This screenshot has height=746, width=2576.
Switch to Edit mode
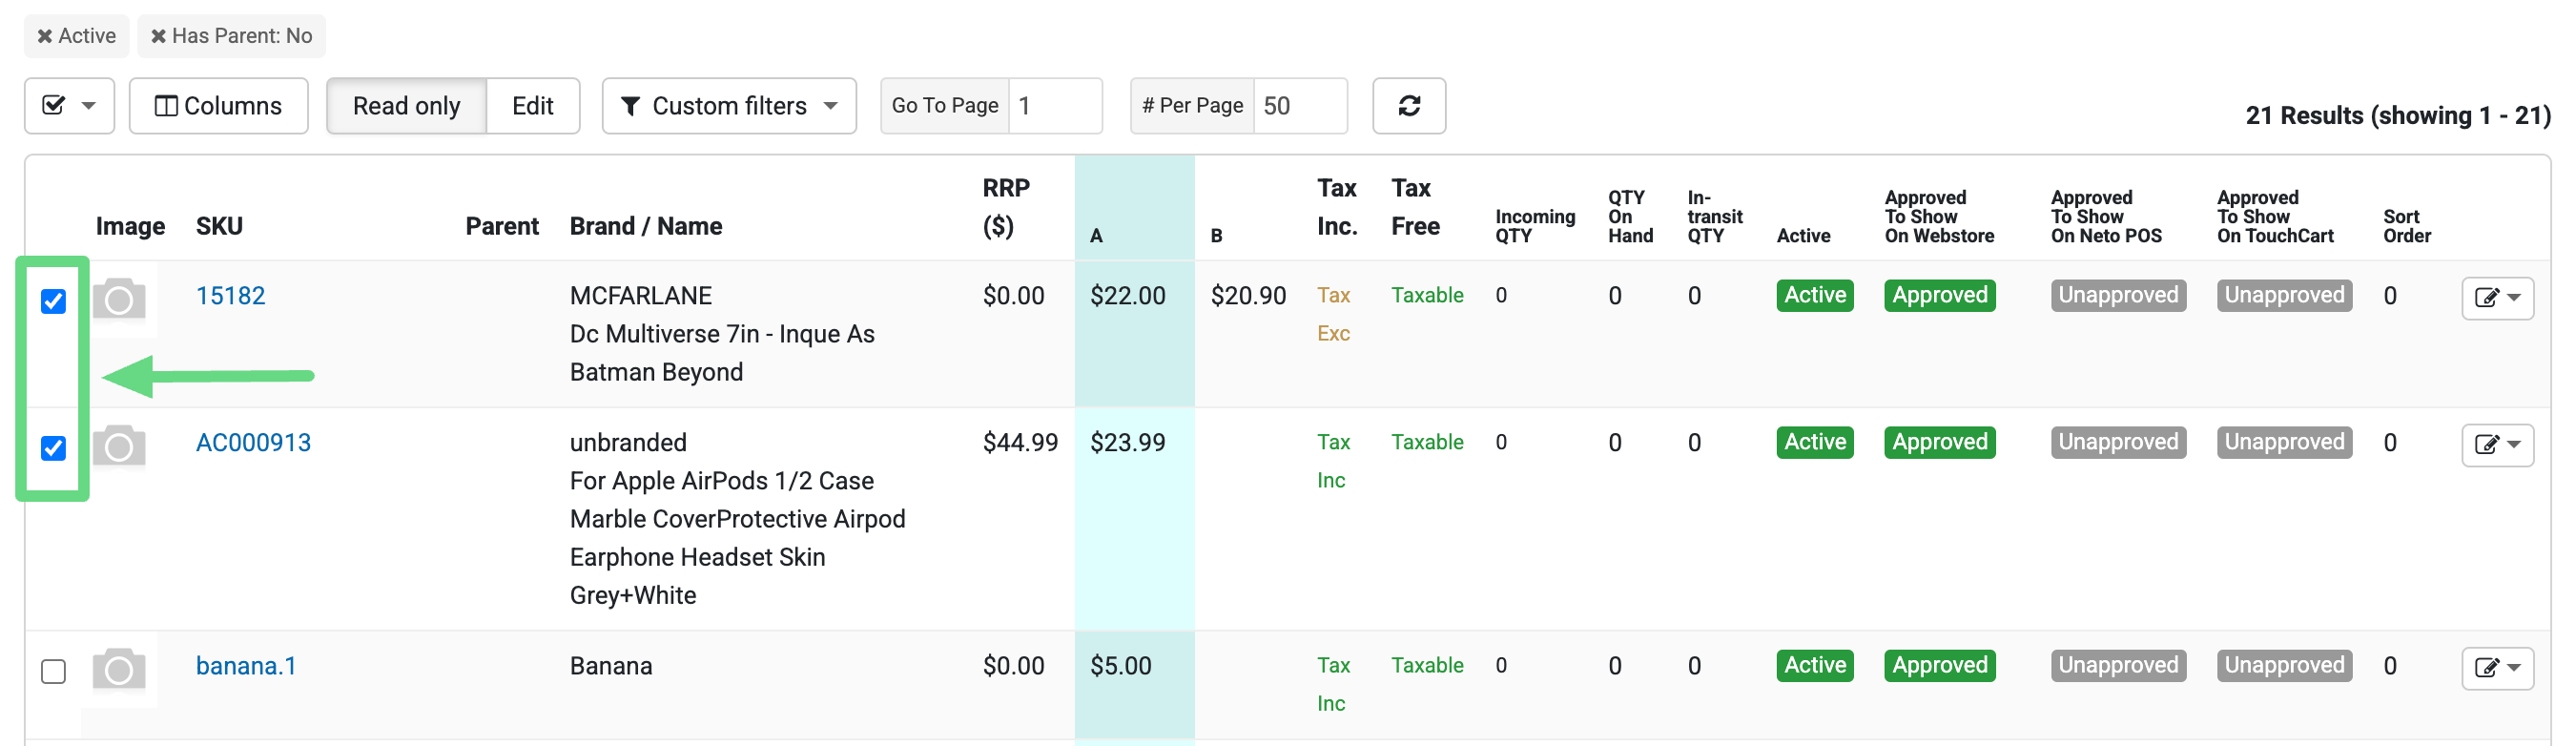(532, 106)
